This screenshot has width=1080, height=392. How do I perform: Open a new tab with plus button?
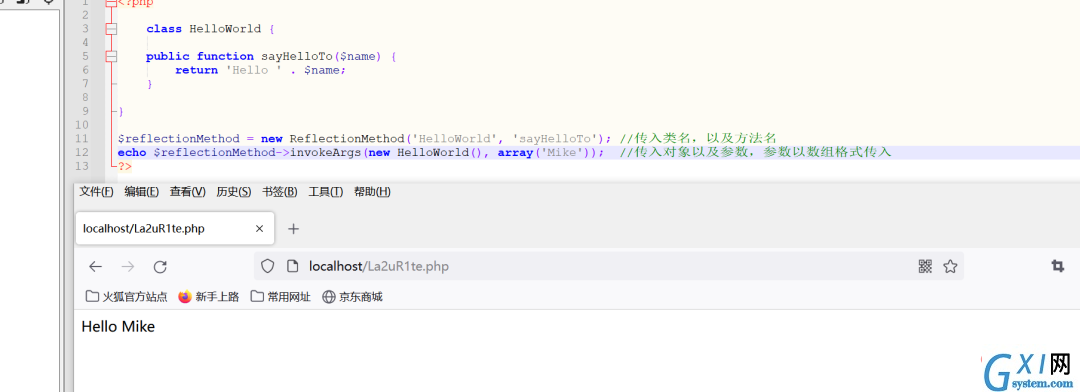pos(293,229)
